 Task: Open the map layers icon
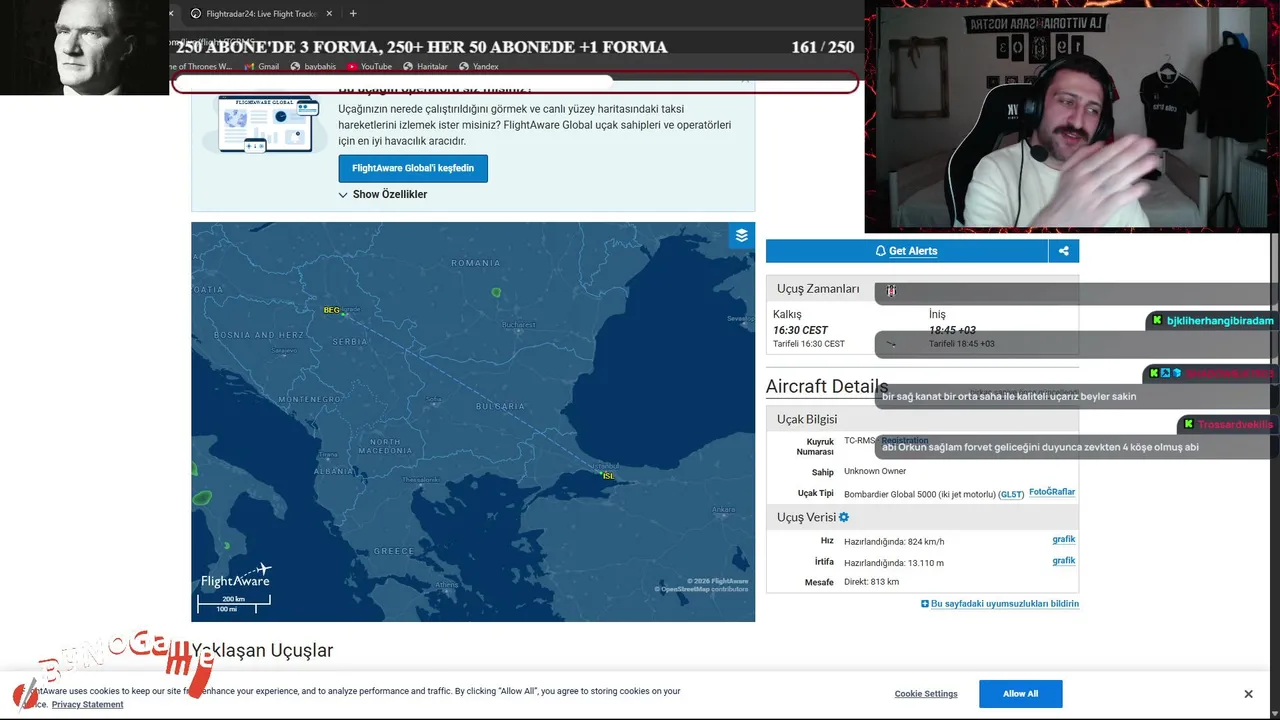click(741, 236)
